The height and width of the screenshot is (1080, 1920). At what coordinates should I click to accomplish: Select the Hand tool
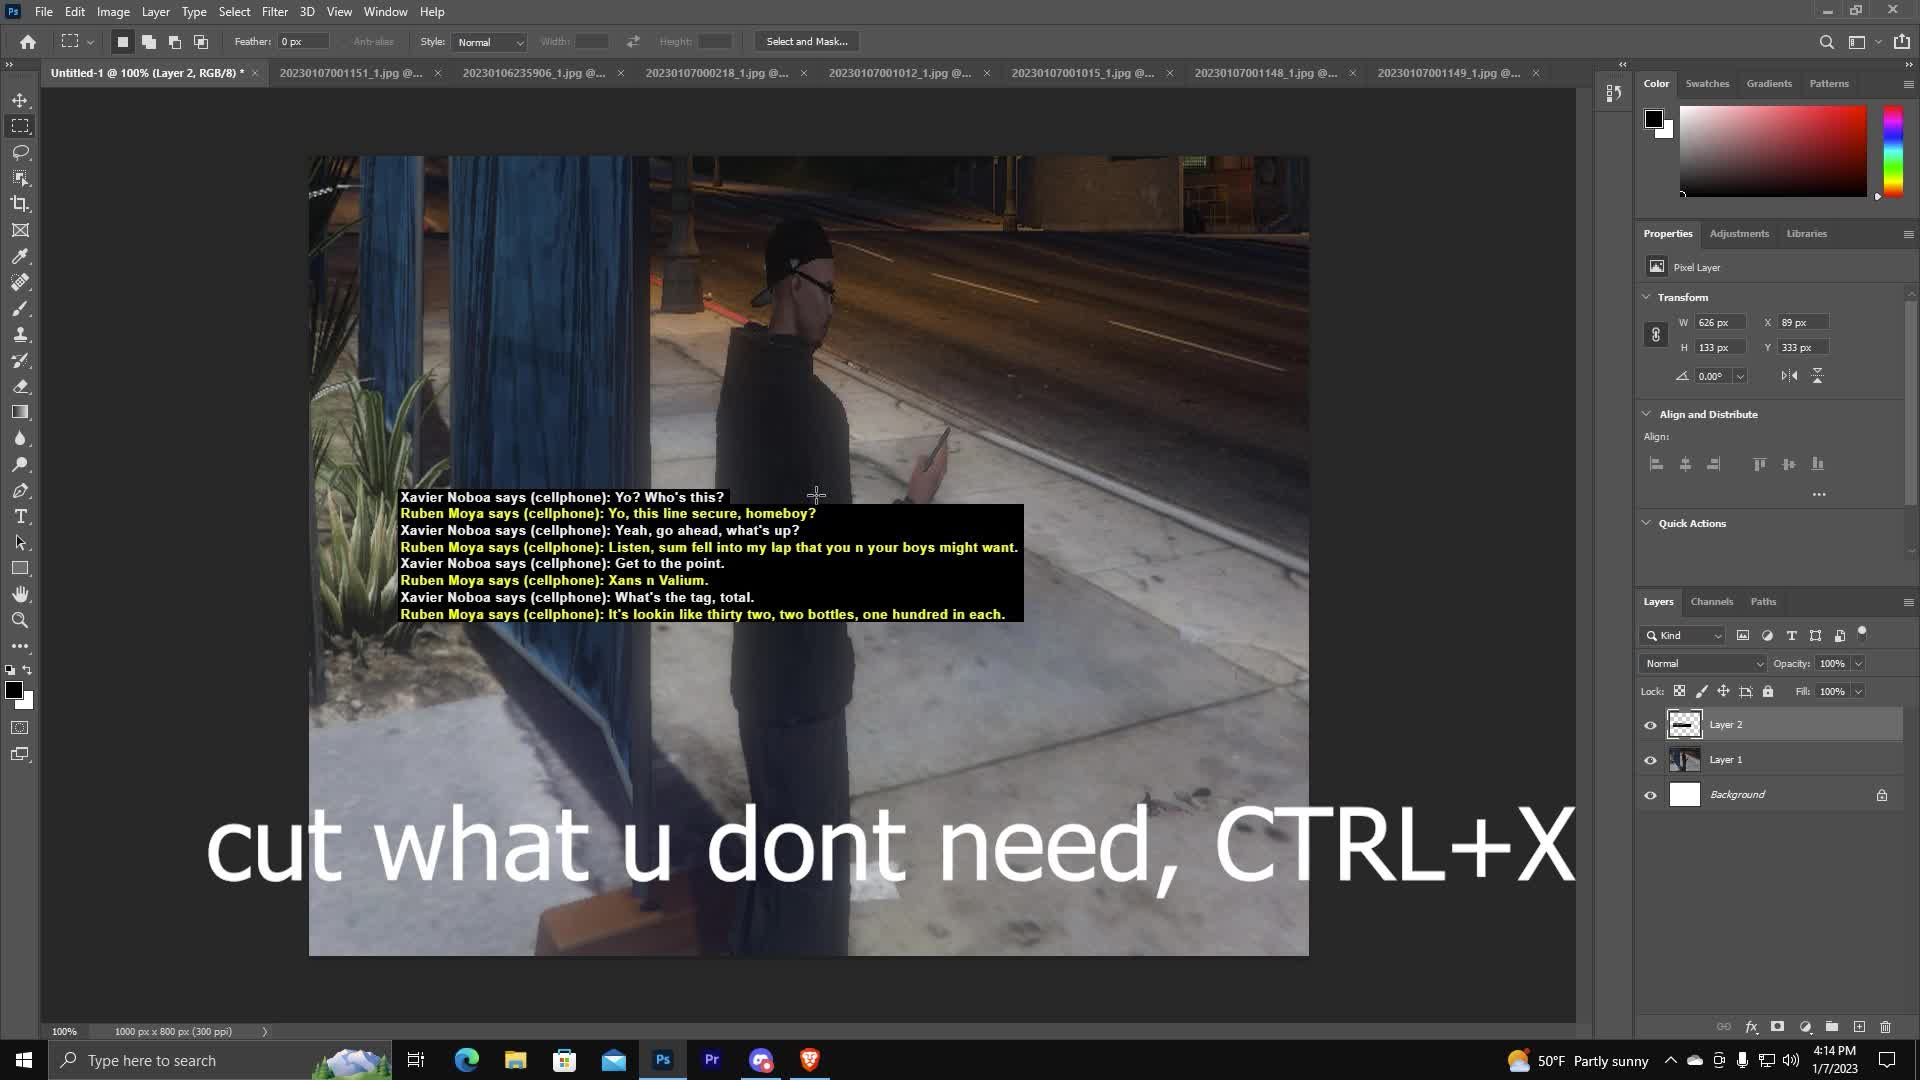tap(20, 594)
